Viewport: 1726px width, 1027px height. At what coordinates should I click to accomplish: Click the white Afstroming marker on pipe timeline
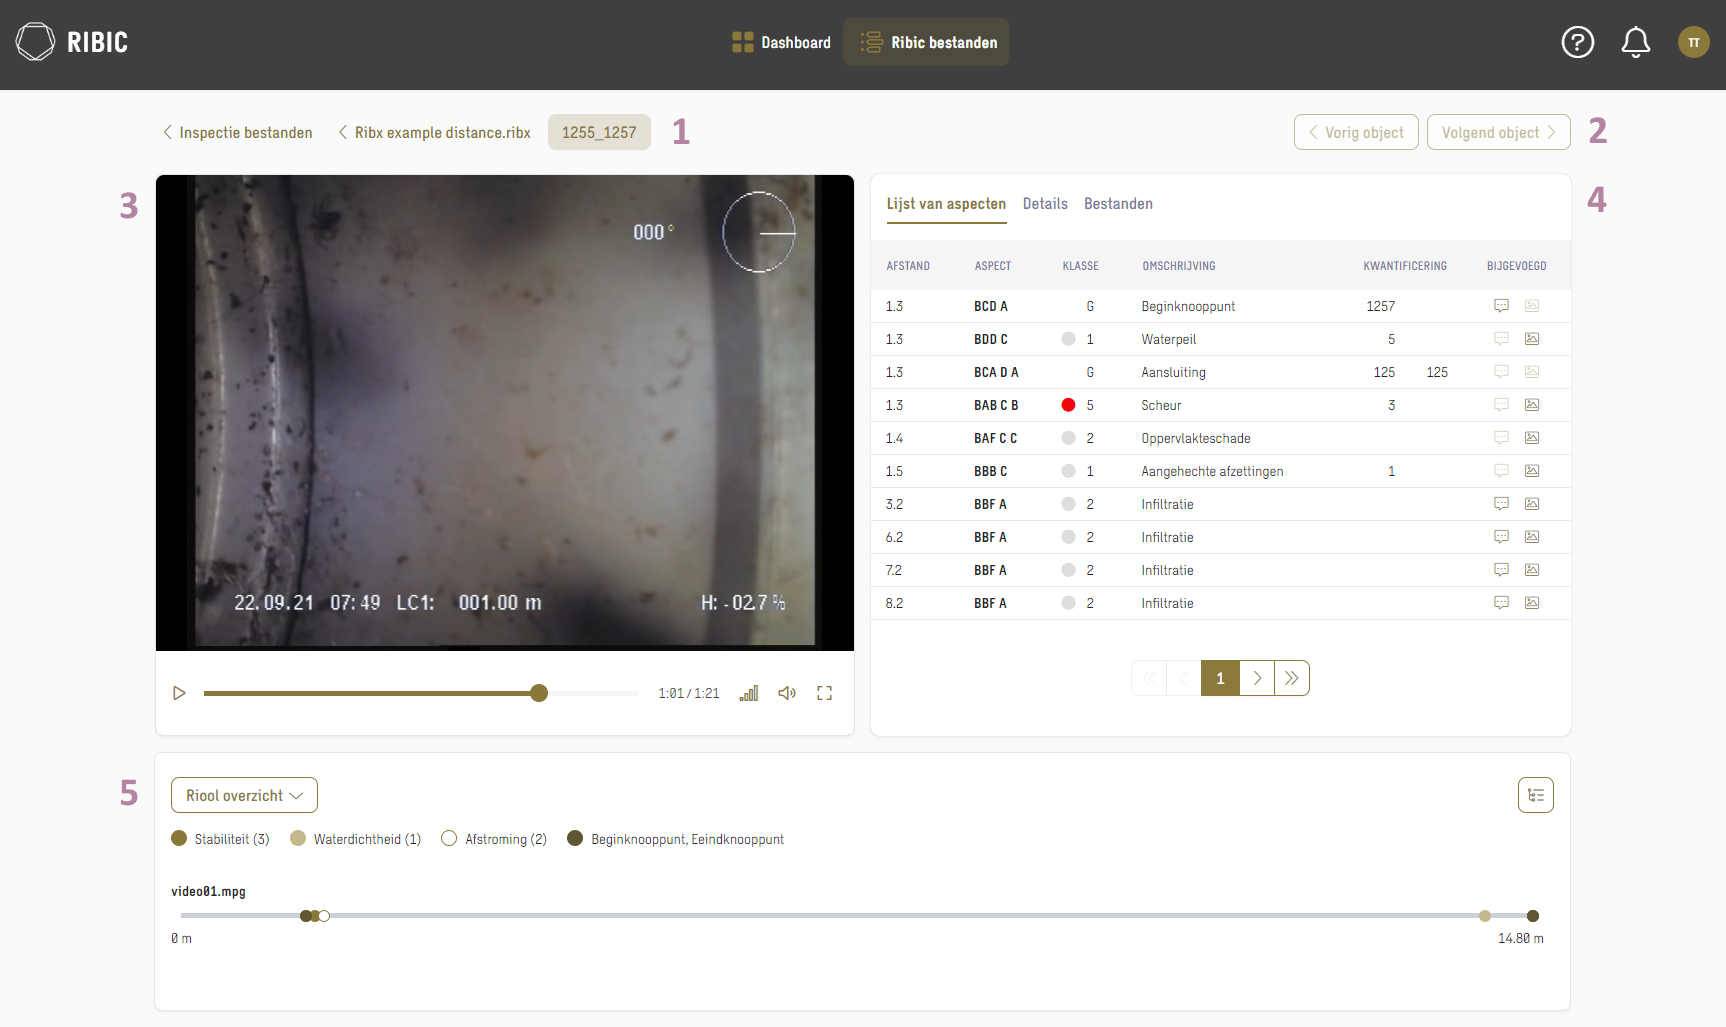coord(324,916)
